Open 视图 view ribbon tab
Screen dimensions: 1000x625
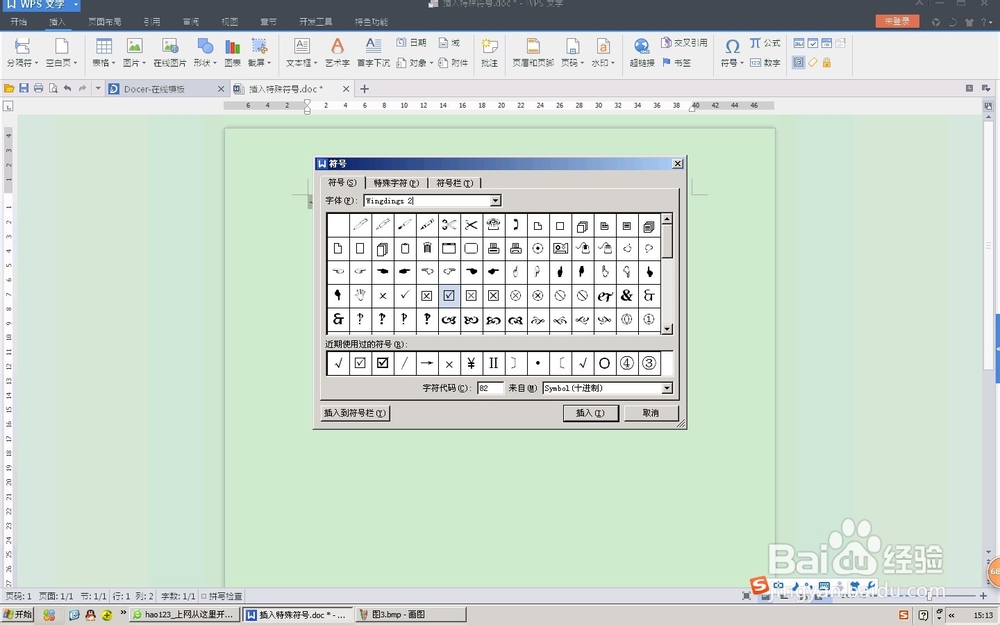tap(230, 22)
